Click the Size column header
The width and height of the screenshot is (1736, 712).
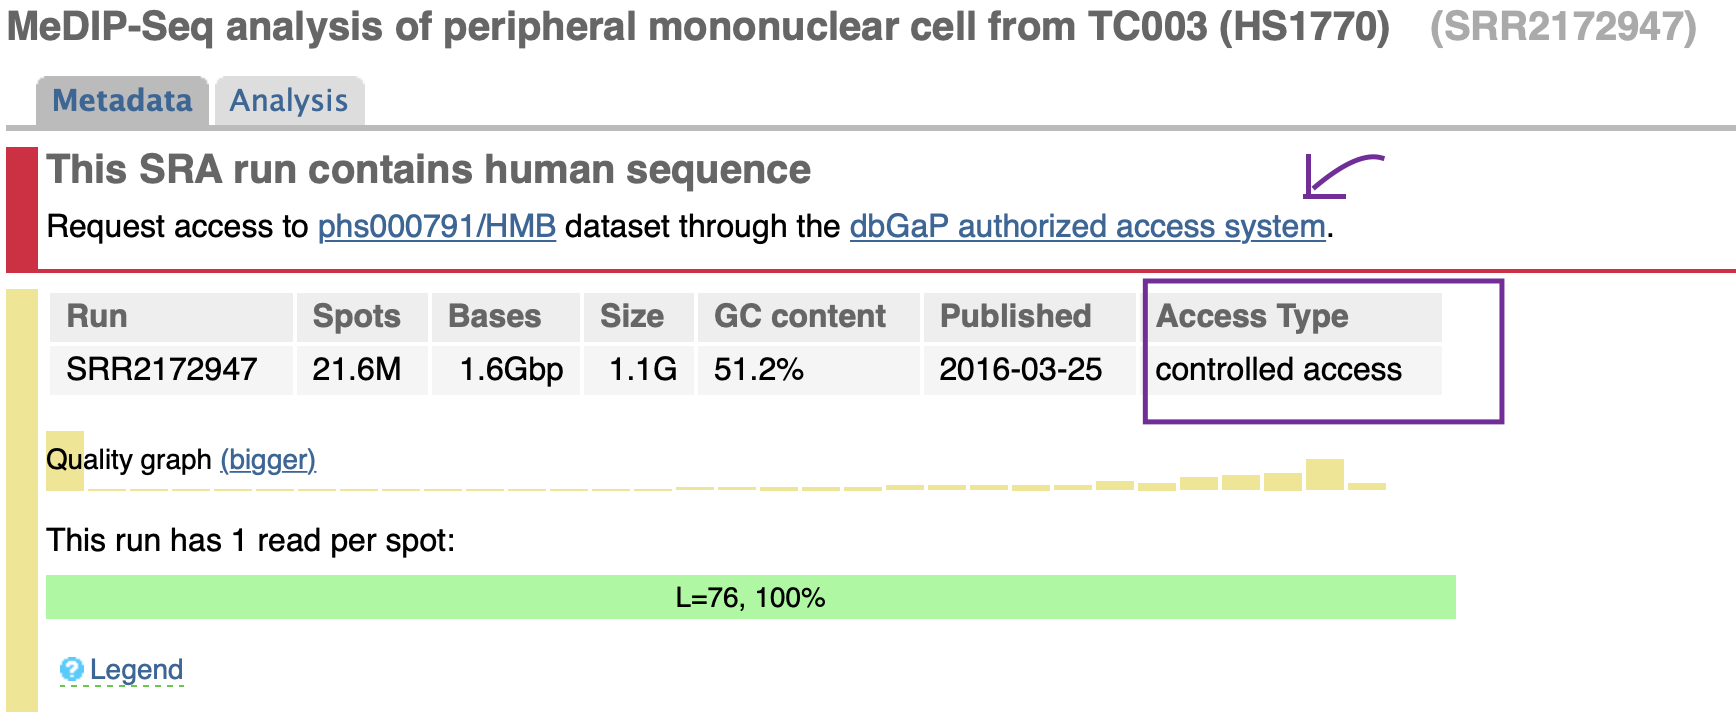631,316
